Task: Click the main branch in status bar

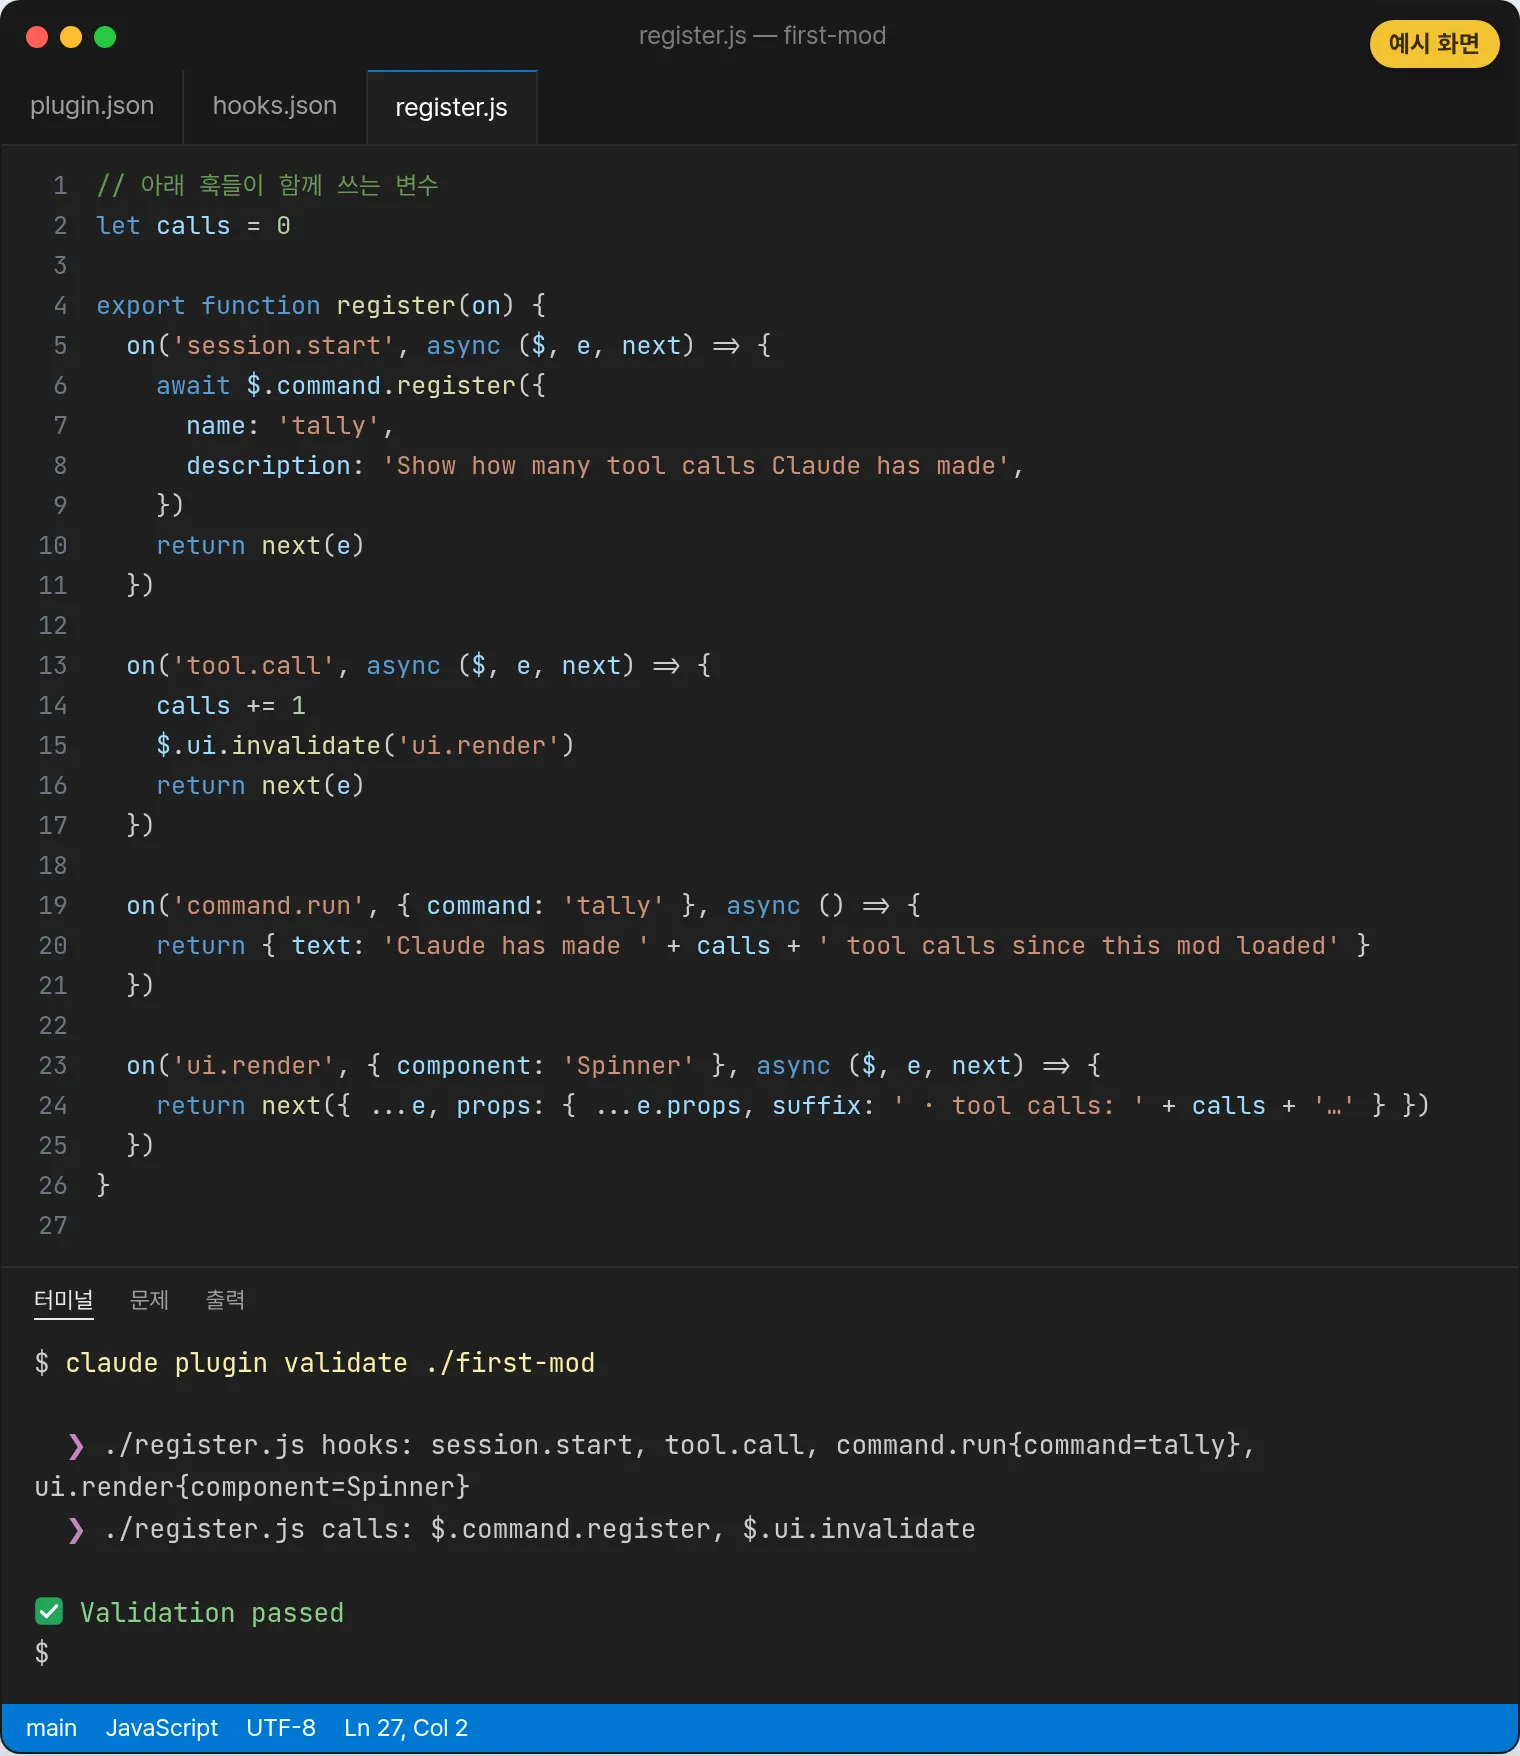Action: click(52, 1728)
